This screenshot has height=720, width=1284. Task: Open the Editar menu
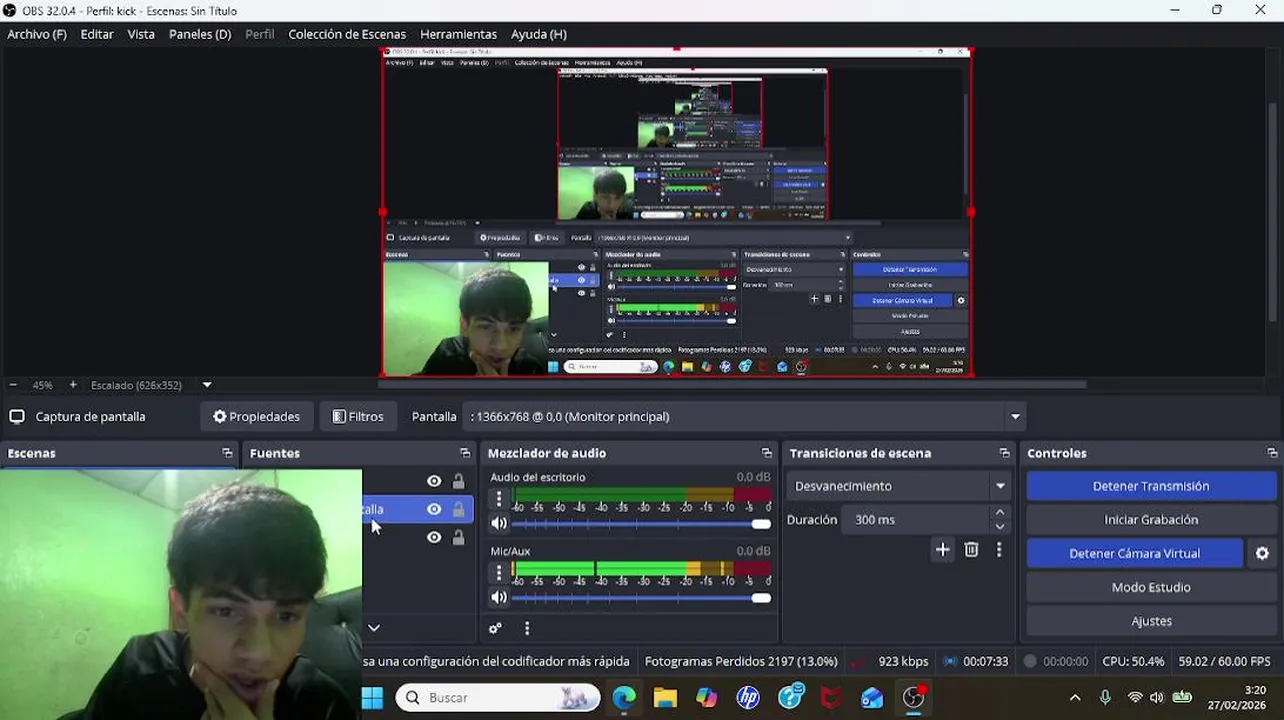point(97,34)
